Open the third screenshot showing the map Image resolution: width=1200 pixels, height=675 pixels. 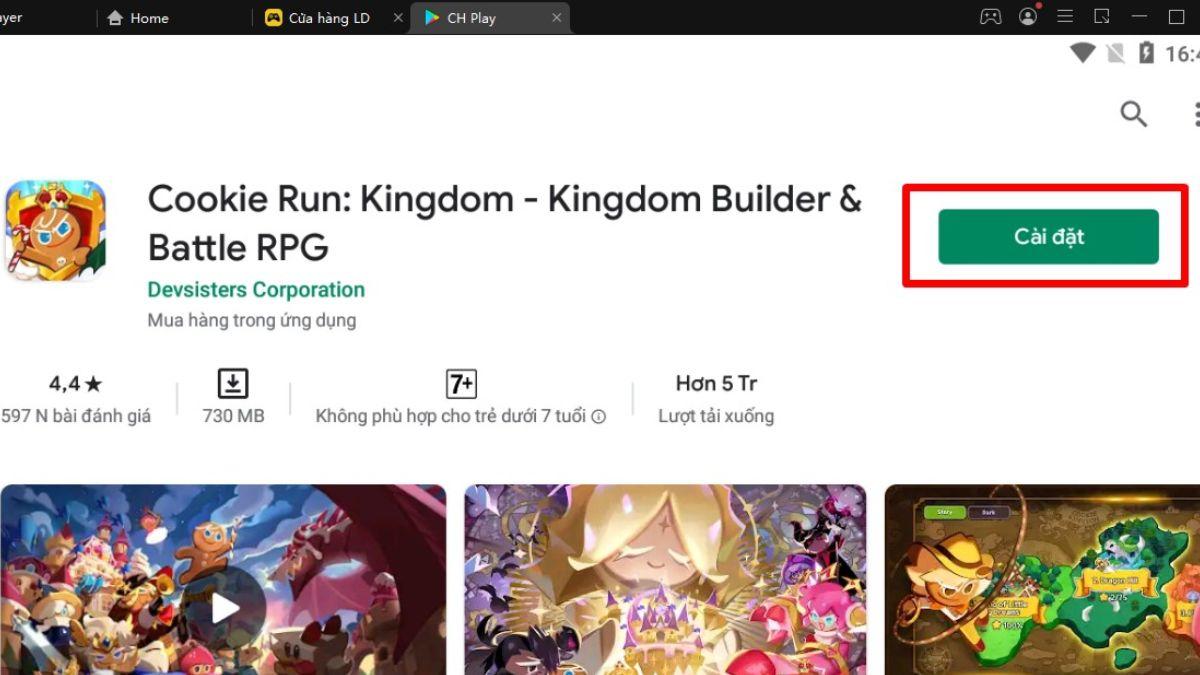[x=1042, y=580]
